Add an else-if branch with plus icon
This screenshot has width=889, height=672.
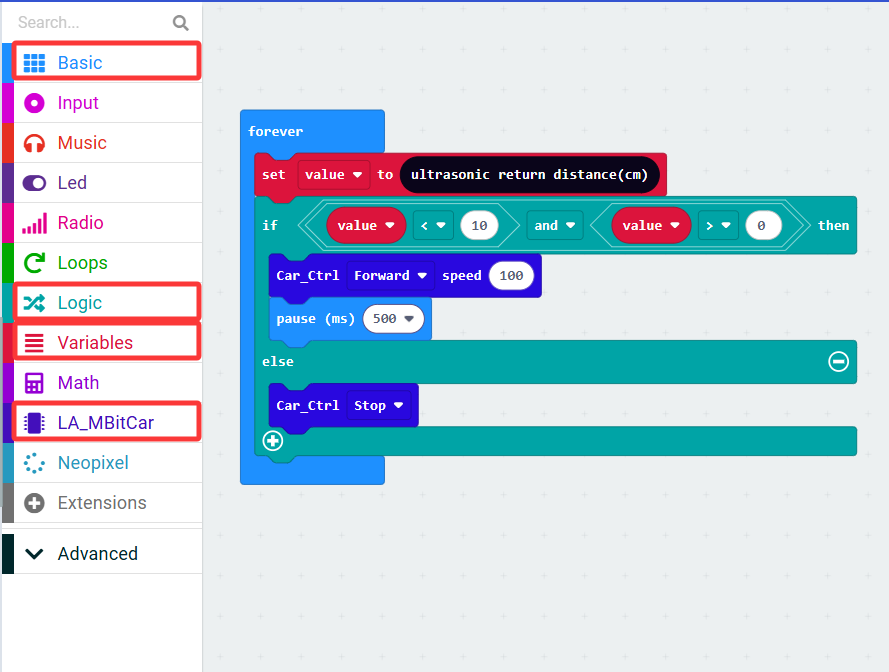273,441
